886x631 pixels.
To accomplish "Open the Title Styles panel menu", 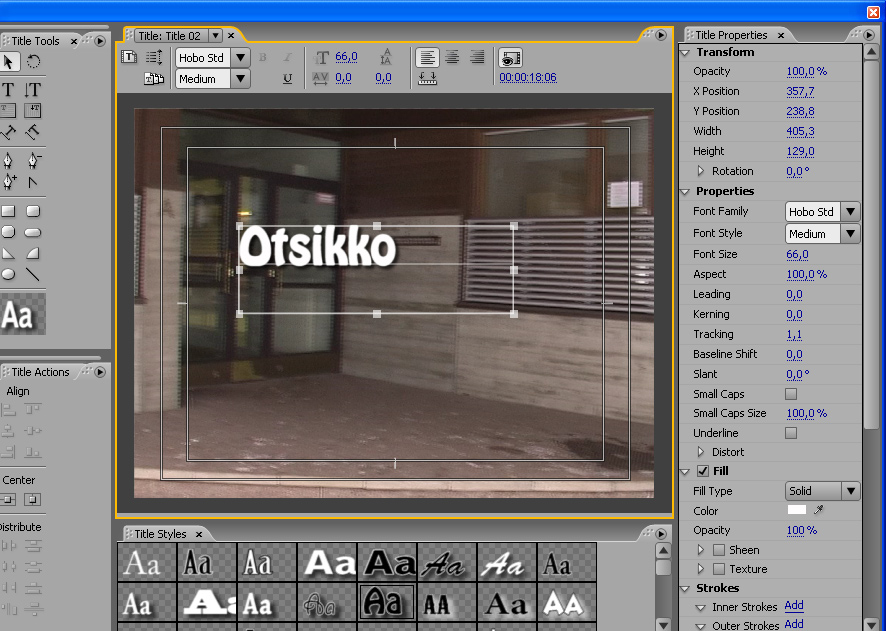I will tap(661, 534).
